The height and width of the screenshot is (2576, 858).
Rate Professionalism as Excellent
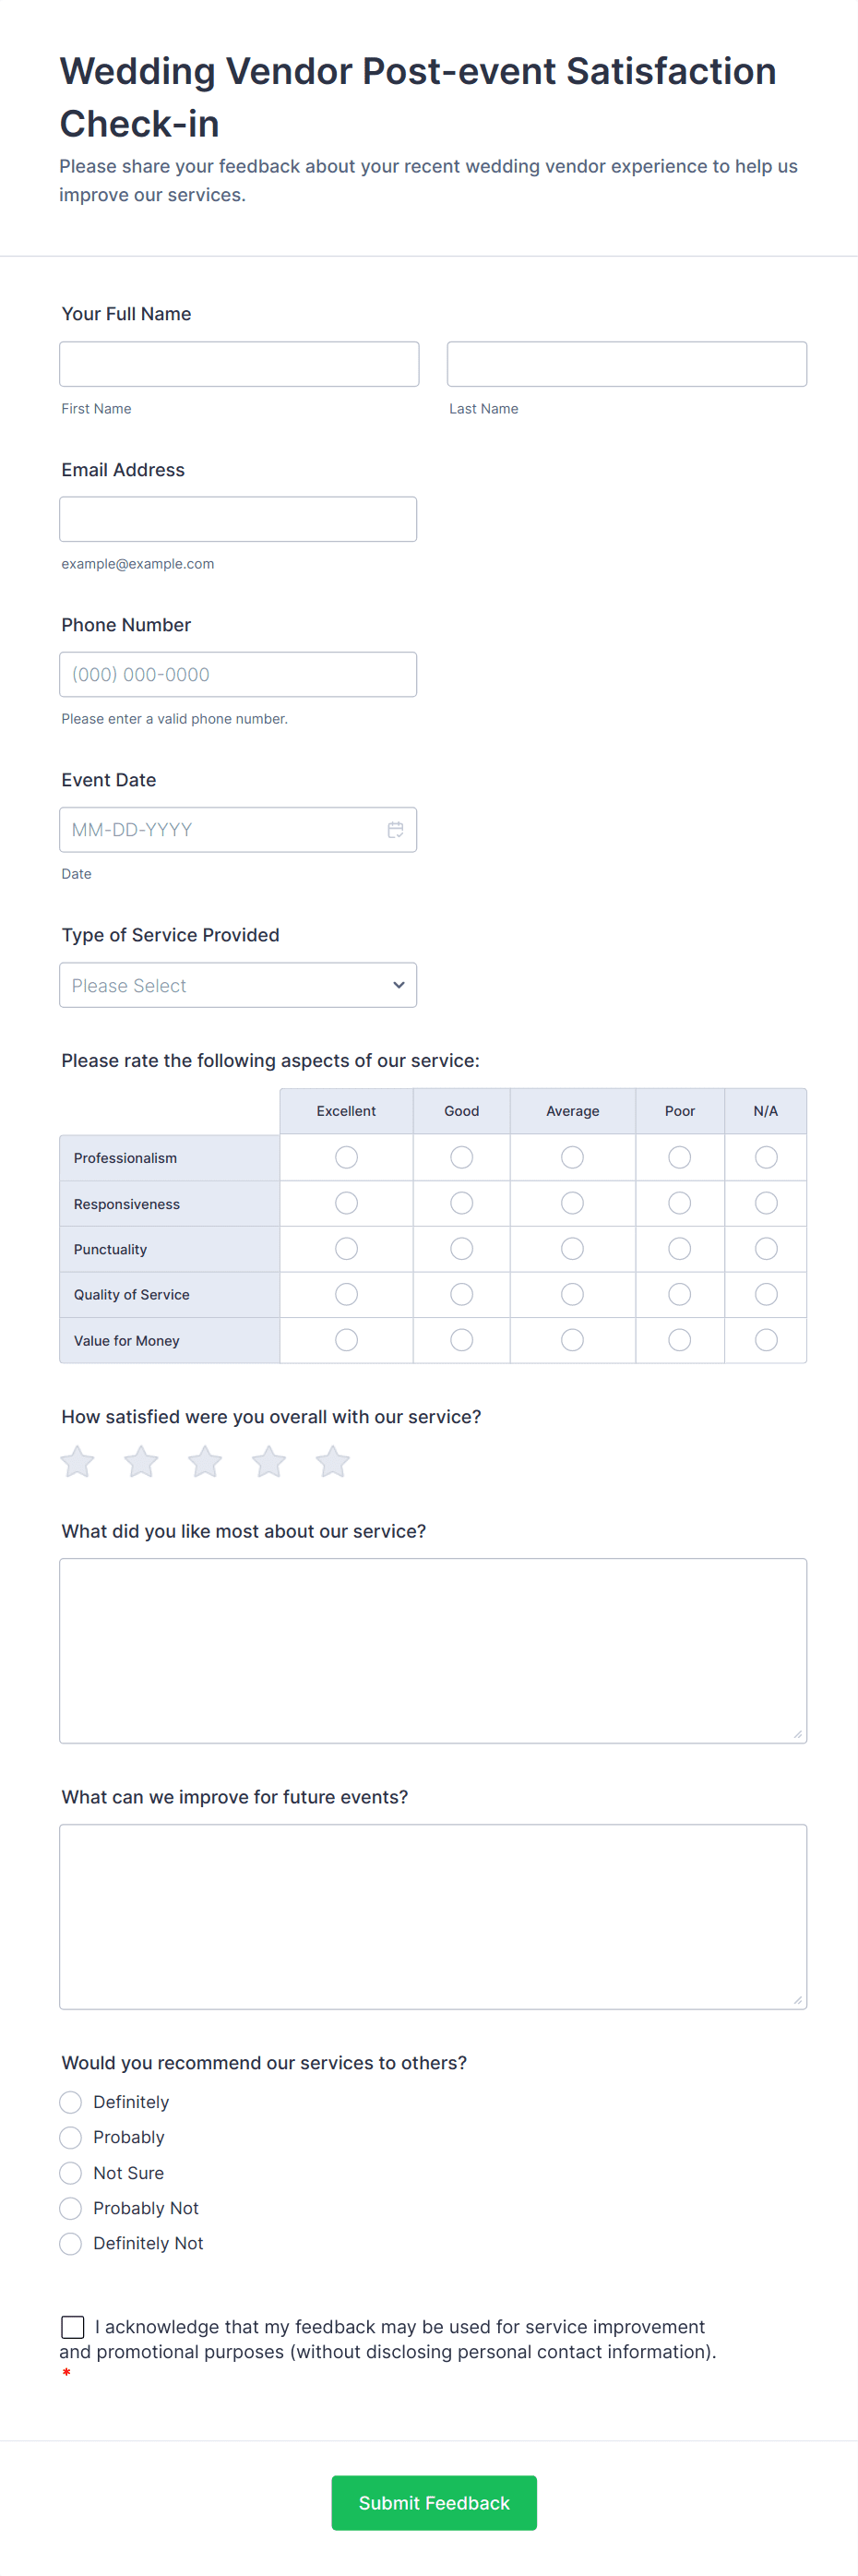346,1157
